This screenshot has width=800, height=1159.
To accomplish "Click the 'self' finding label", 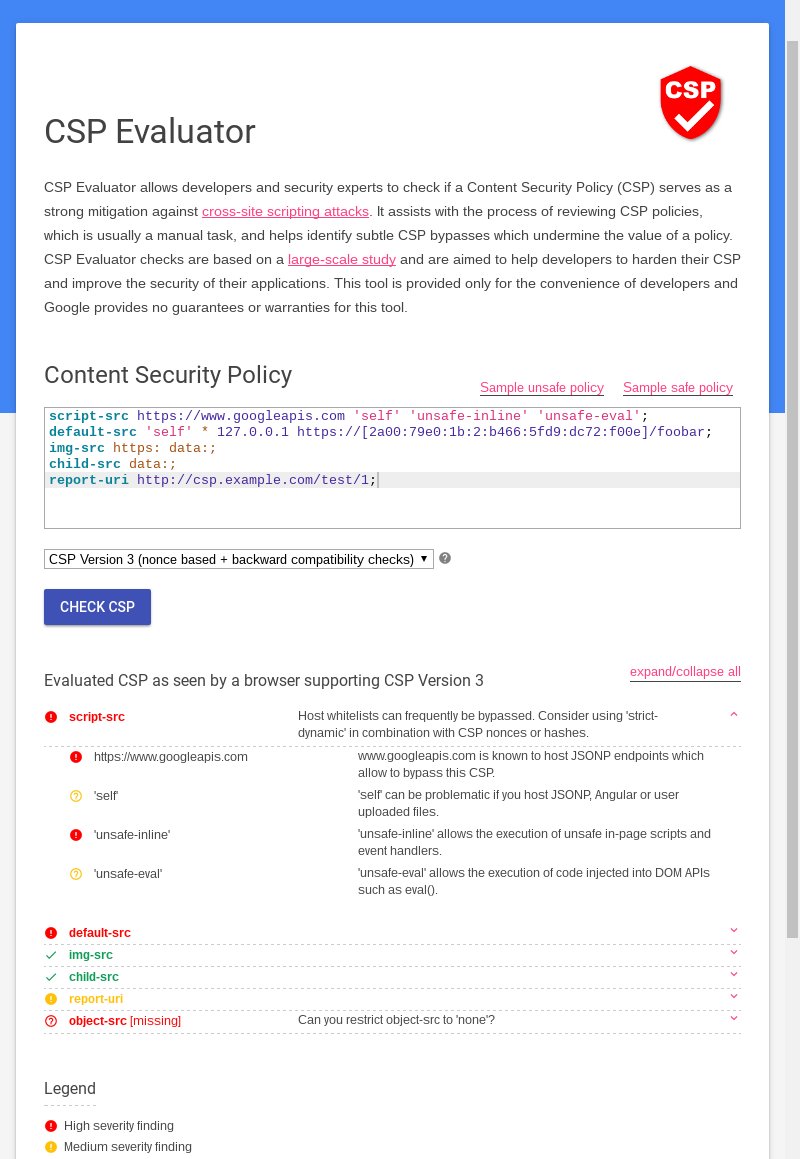I will pyautogui.click(x=106, y=796).
